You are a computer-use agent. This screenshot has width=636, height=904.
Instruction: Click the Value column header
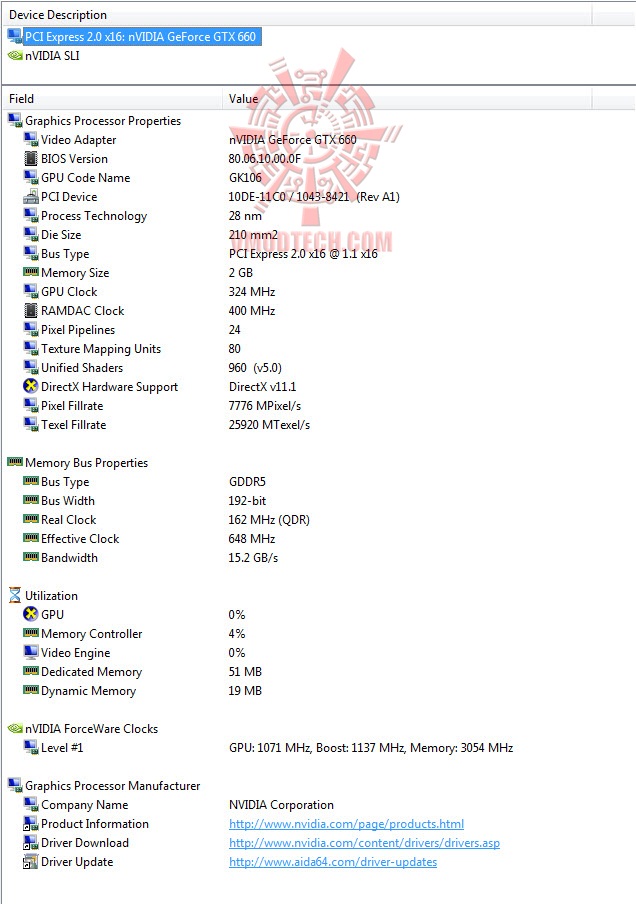click(243, 99)
